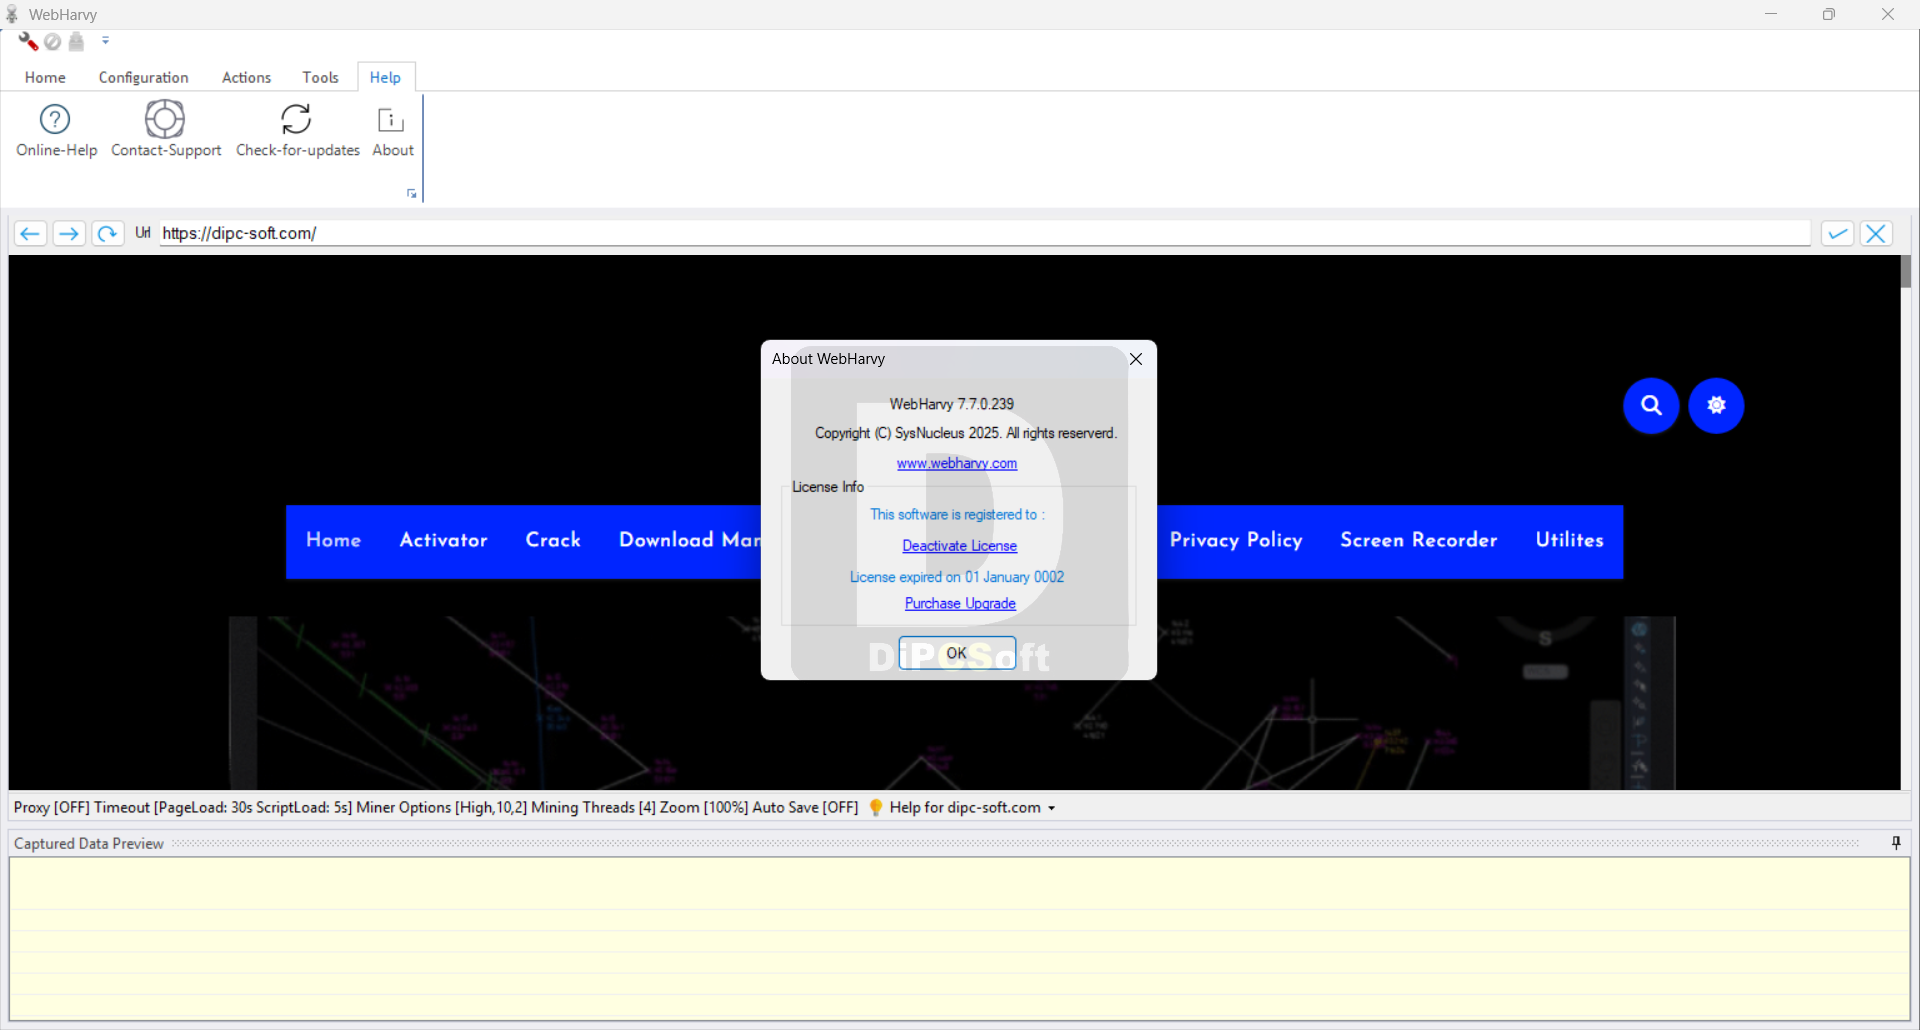
Task: Click the blue search icon on the webpage
Action: coord(1651,405)
